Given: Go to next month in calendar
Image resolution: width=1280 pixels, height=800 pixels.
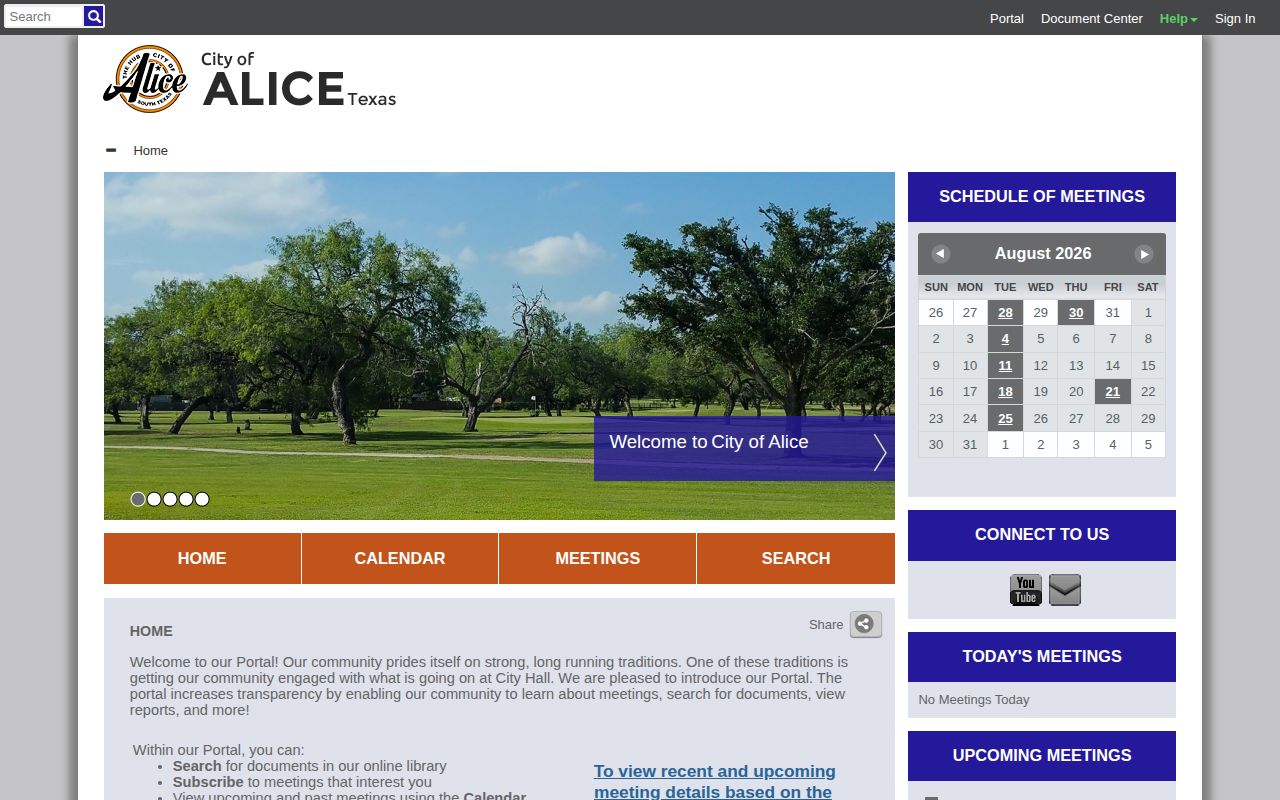Looking at the screenshot, I should (x=1144, y=254).
